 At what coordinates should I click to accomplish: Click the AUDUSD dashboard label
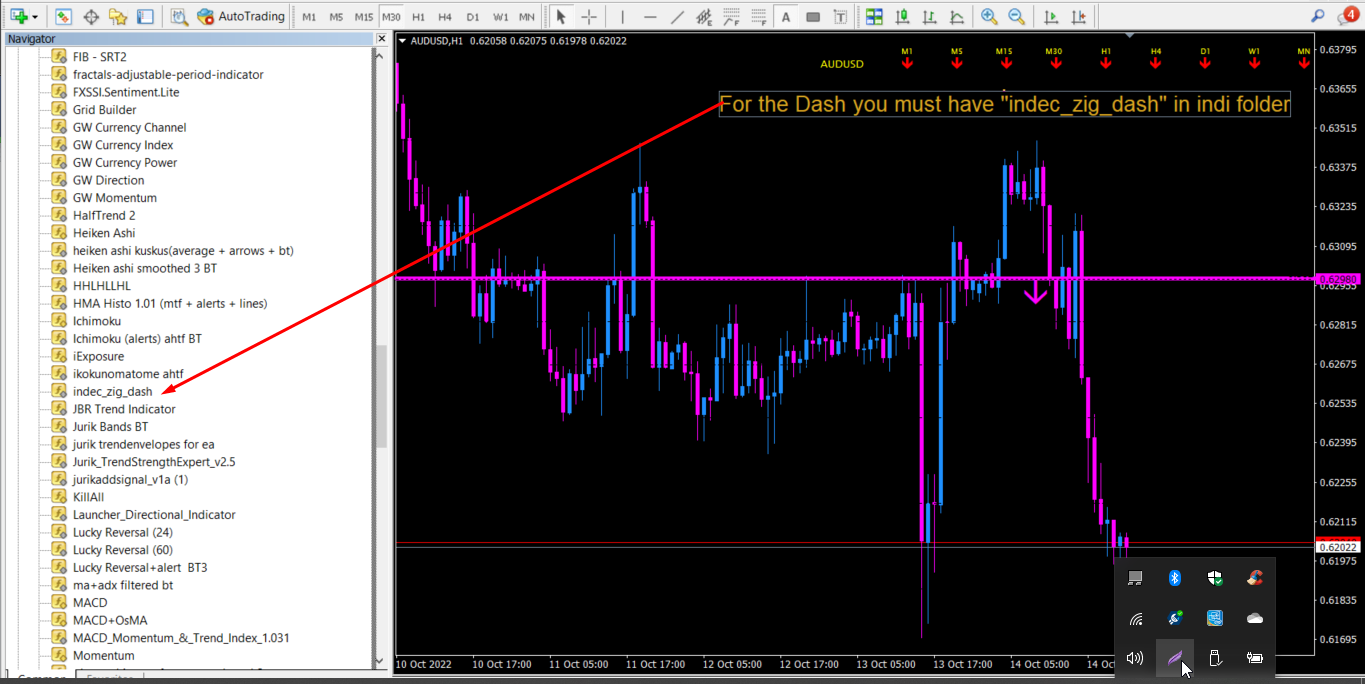pos(842,64)
